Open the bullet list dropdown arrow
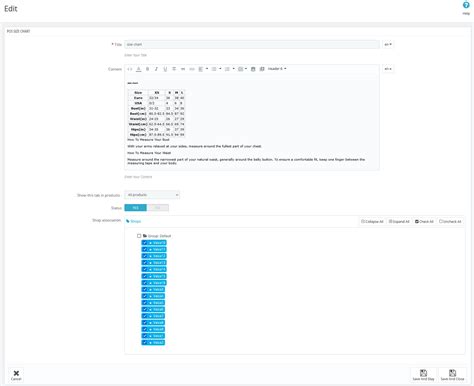This screenshot has width=474, height=386. 220,69
